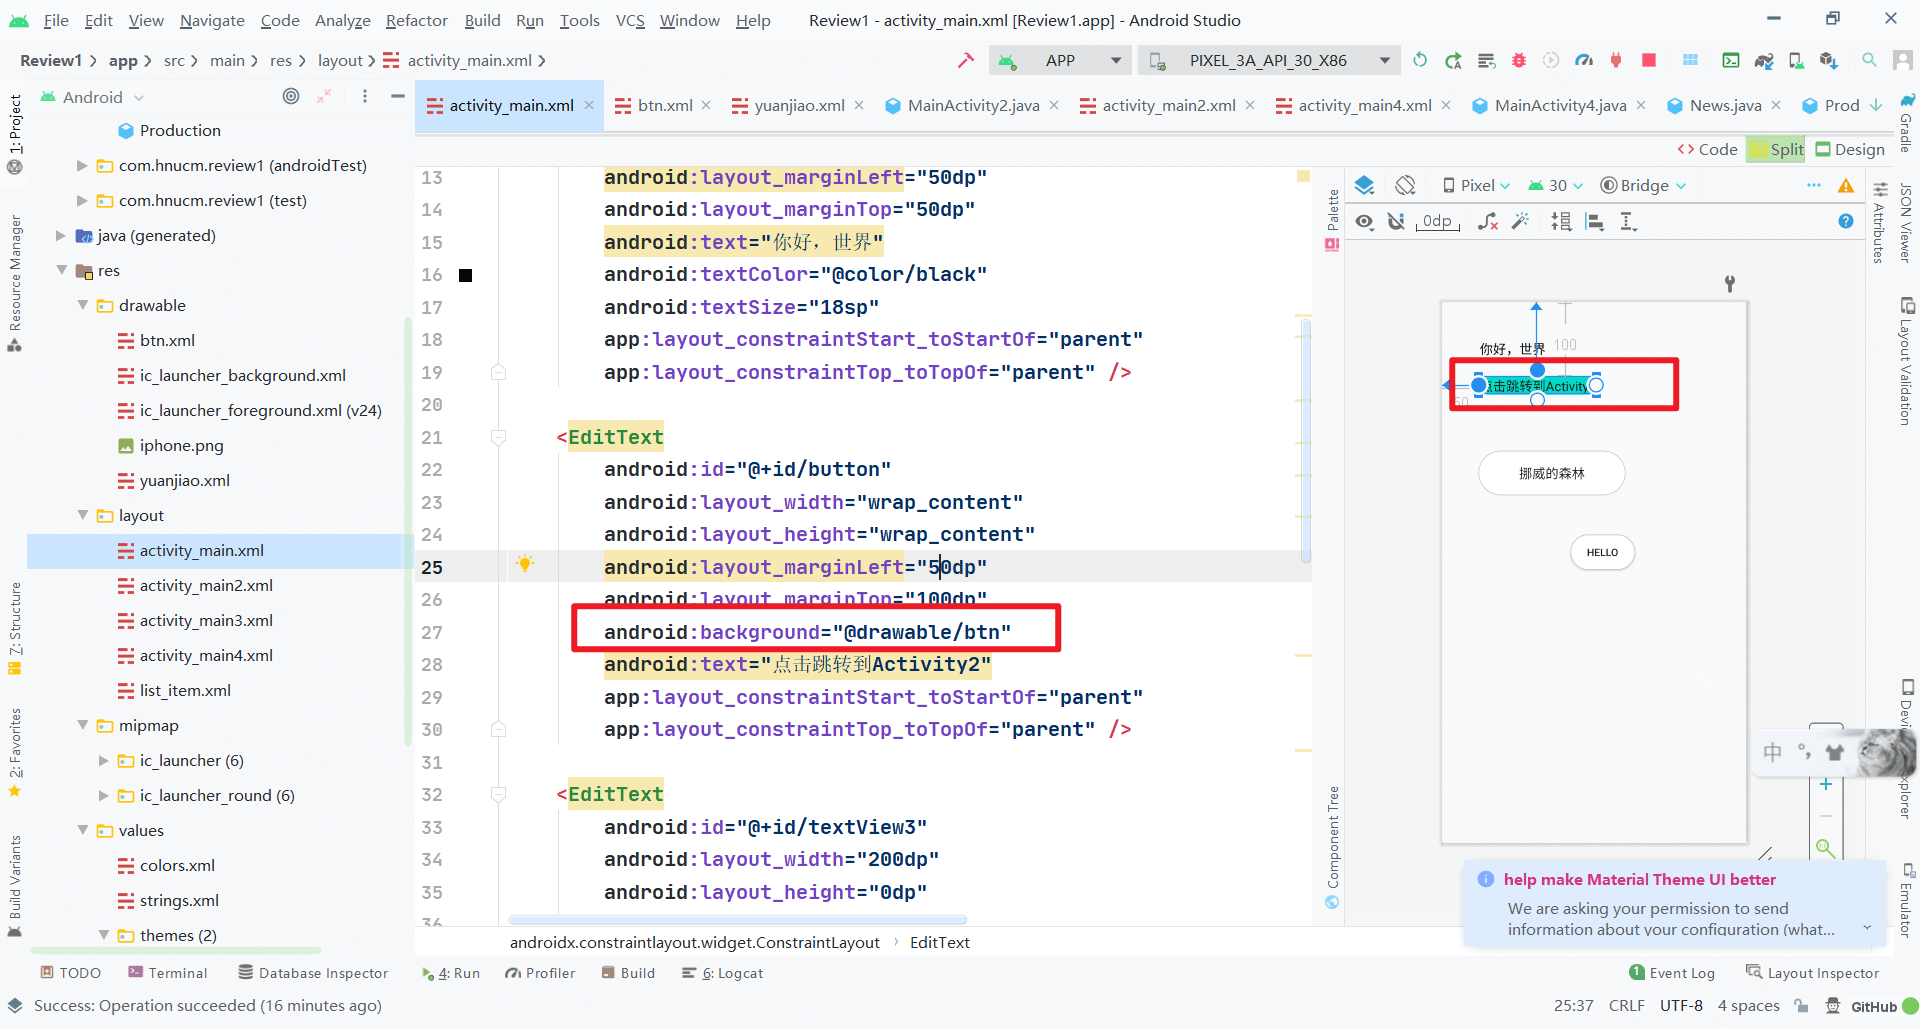Switch editor to Design view mode
The width and height of the screenshot is (1920, 1029).
tap(1849, 150)
